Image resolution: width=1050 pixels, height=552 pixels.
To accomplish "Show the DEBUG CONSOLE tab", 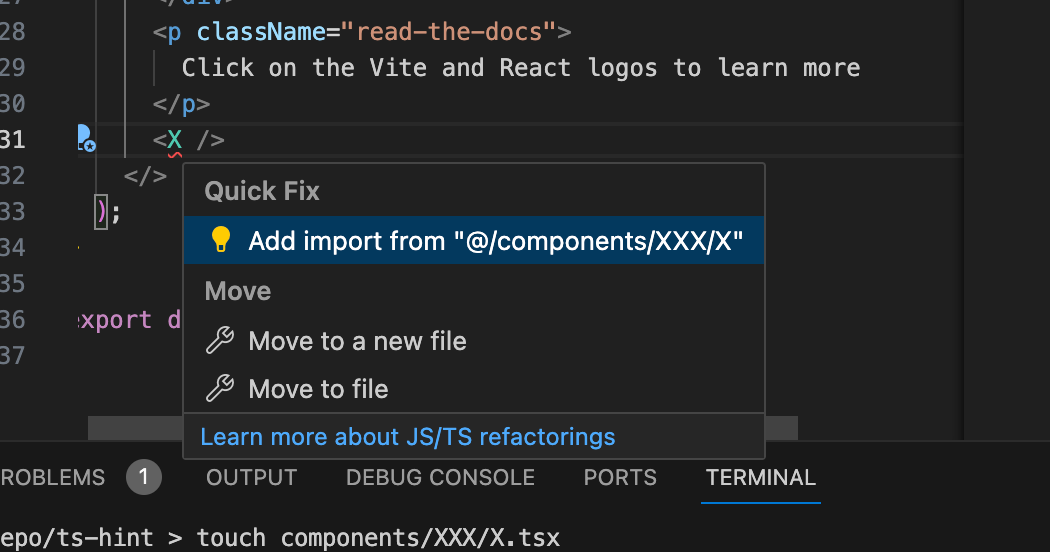I will pyautogui.click(x=440, y=478).
